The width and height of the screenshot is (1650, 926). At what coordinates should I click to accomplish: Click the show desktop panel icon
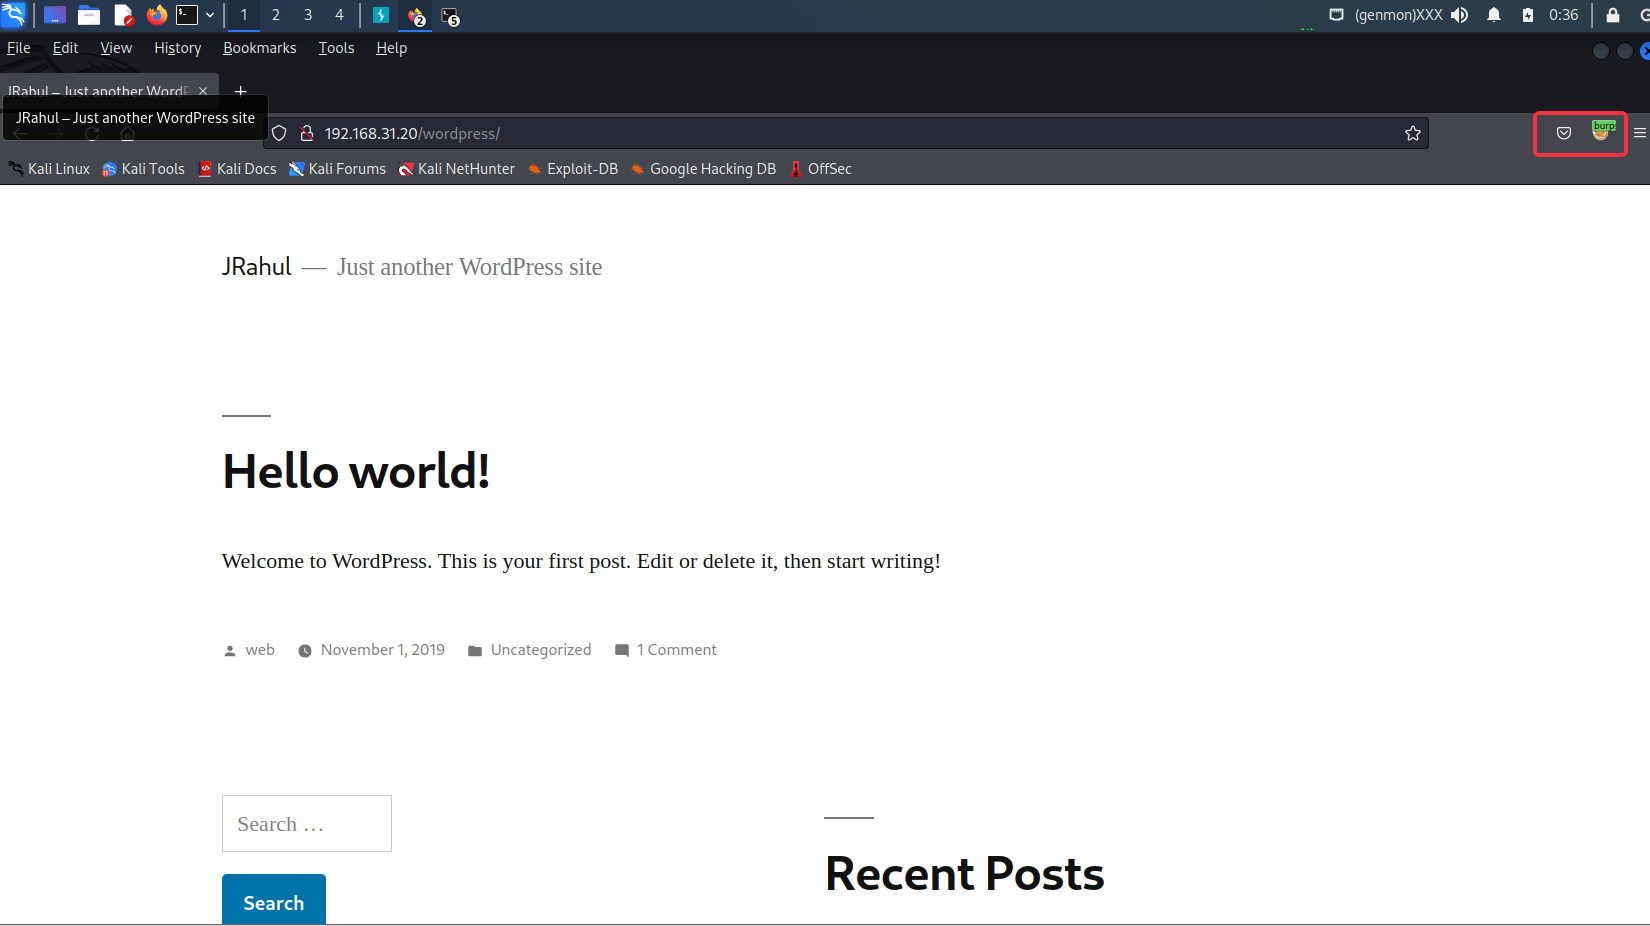pyautogui.click(x=55, y=15)
